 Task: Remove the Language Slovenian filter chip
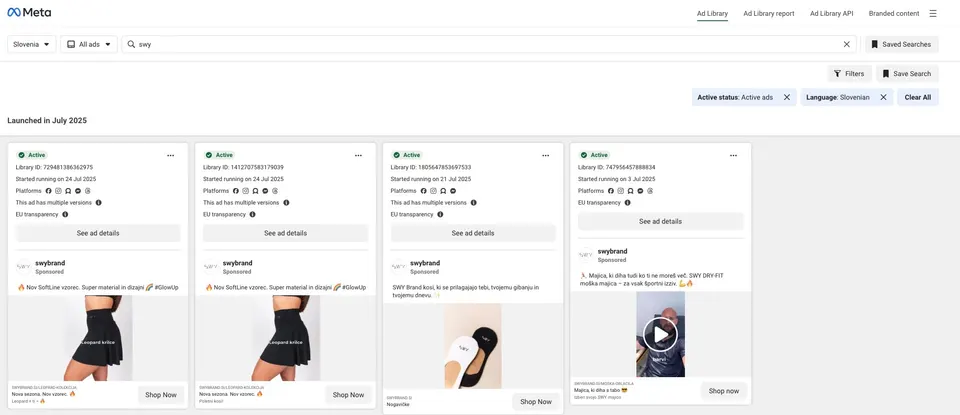[x=883, y=97]
